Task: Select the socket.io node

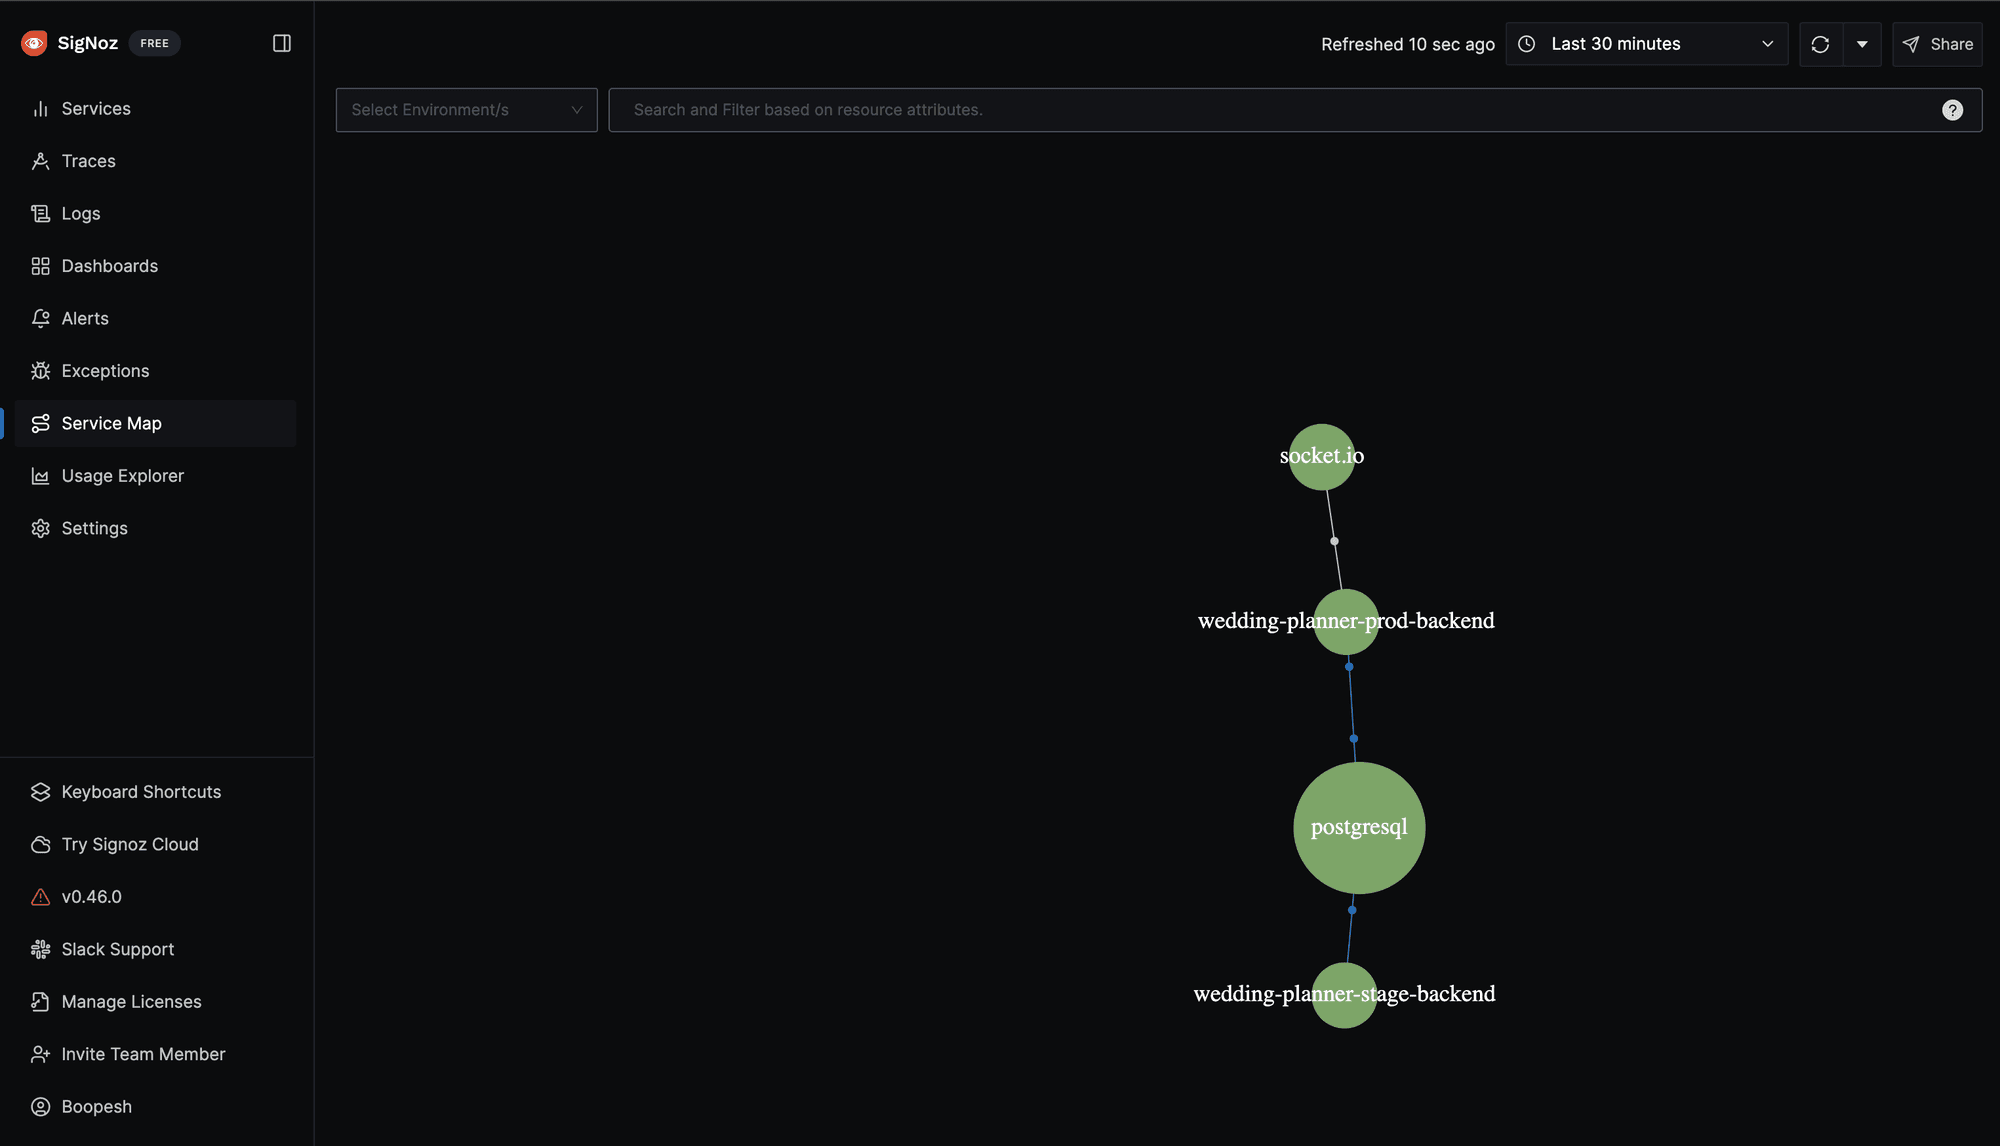Action: tap(1321, 457)
